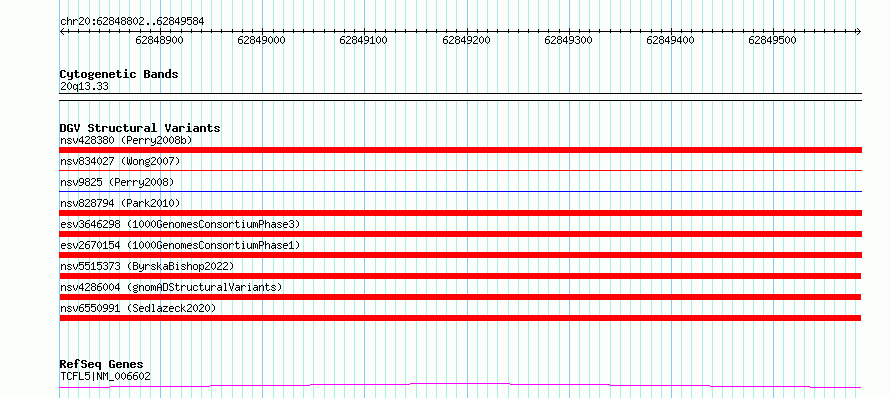Click the thin red line under nsv834027

(x=460, y=170)
